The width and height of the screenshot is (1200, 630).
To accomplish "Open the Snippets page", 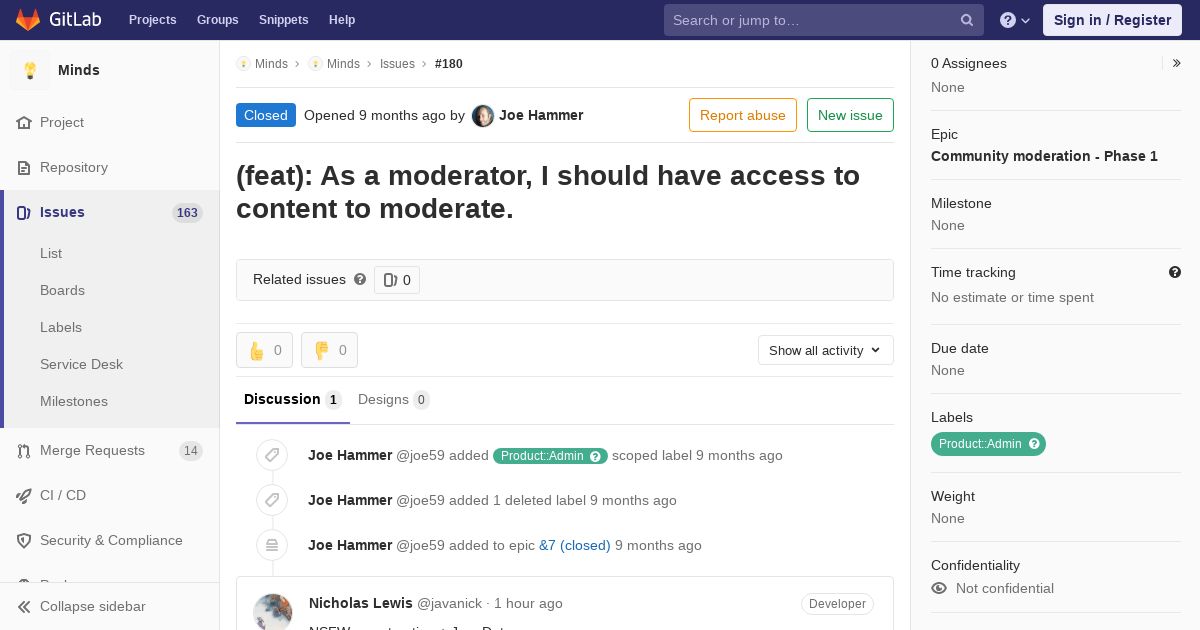I will [284, 20].
